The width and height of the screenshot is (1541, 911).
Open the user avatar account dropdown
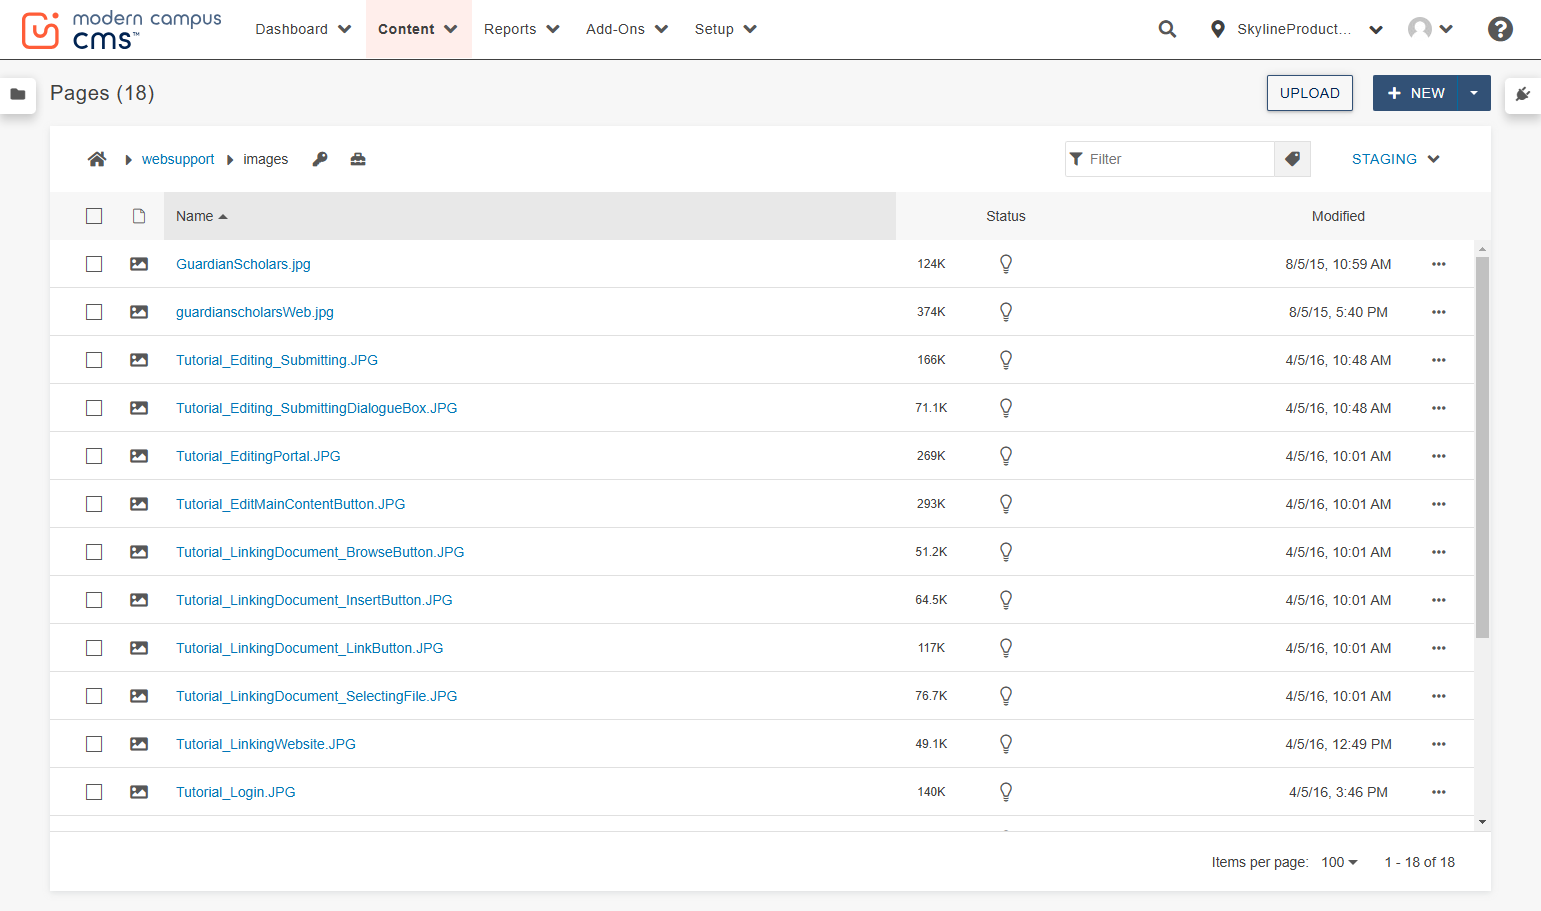pos(1430,29)
